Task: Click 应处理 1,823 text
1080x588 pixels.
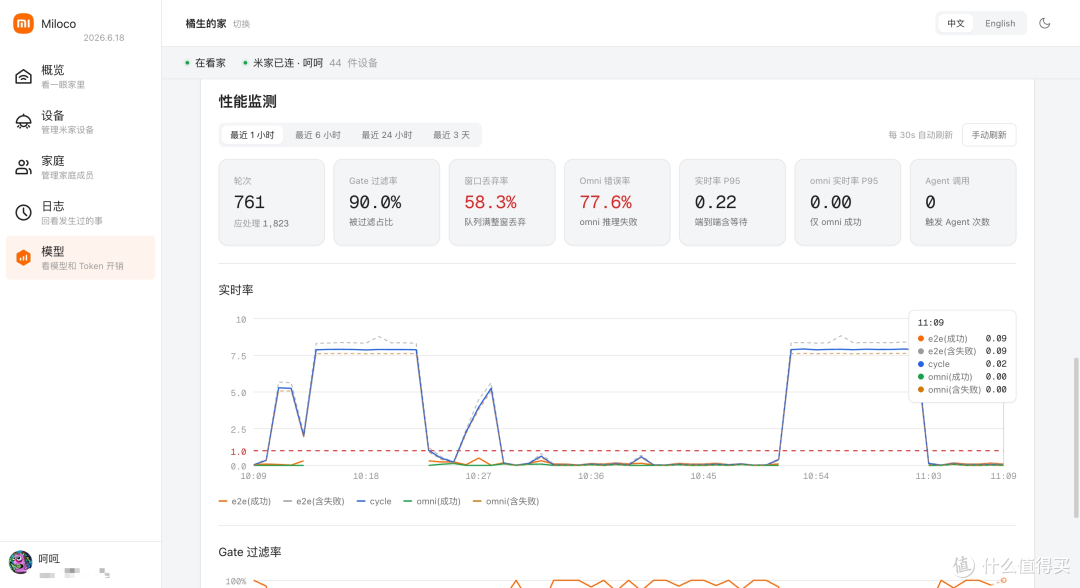Action: point(261,223)
